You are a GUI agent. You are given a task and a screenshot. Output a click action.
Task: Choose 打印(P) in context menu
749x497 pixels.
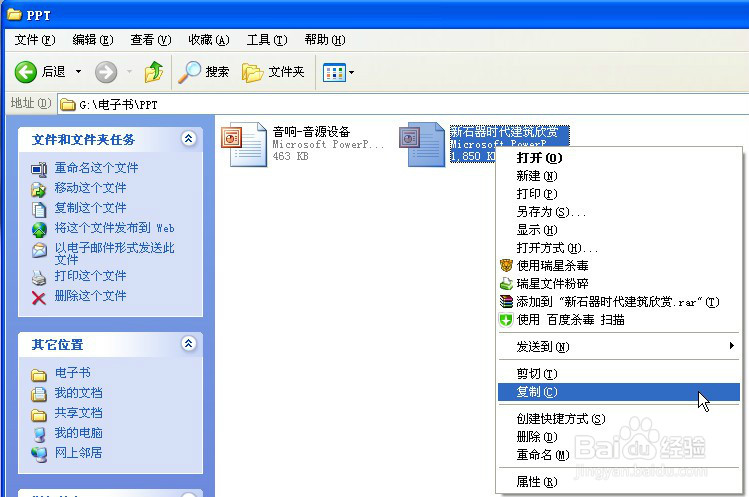click(619, 194)
